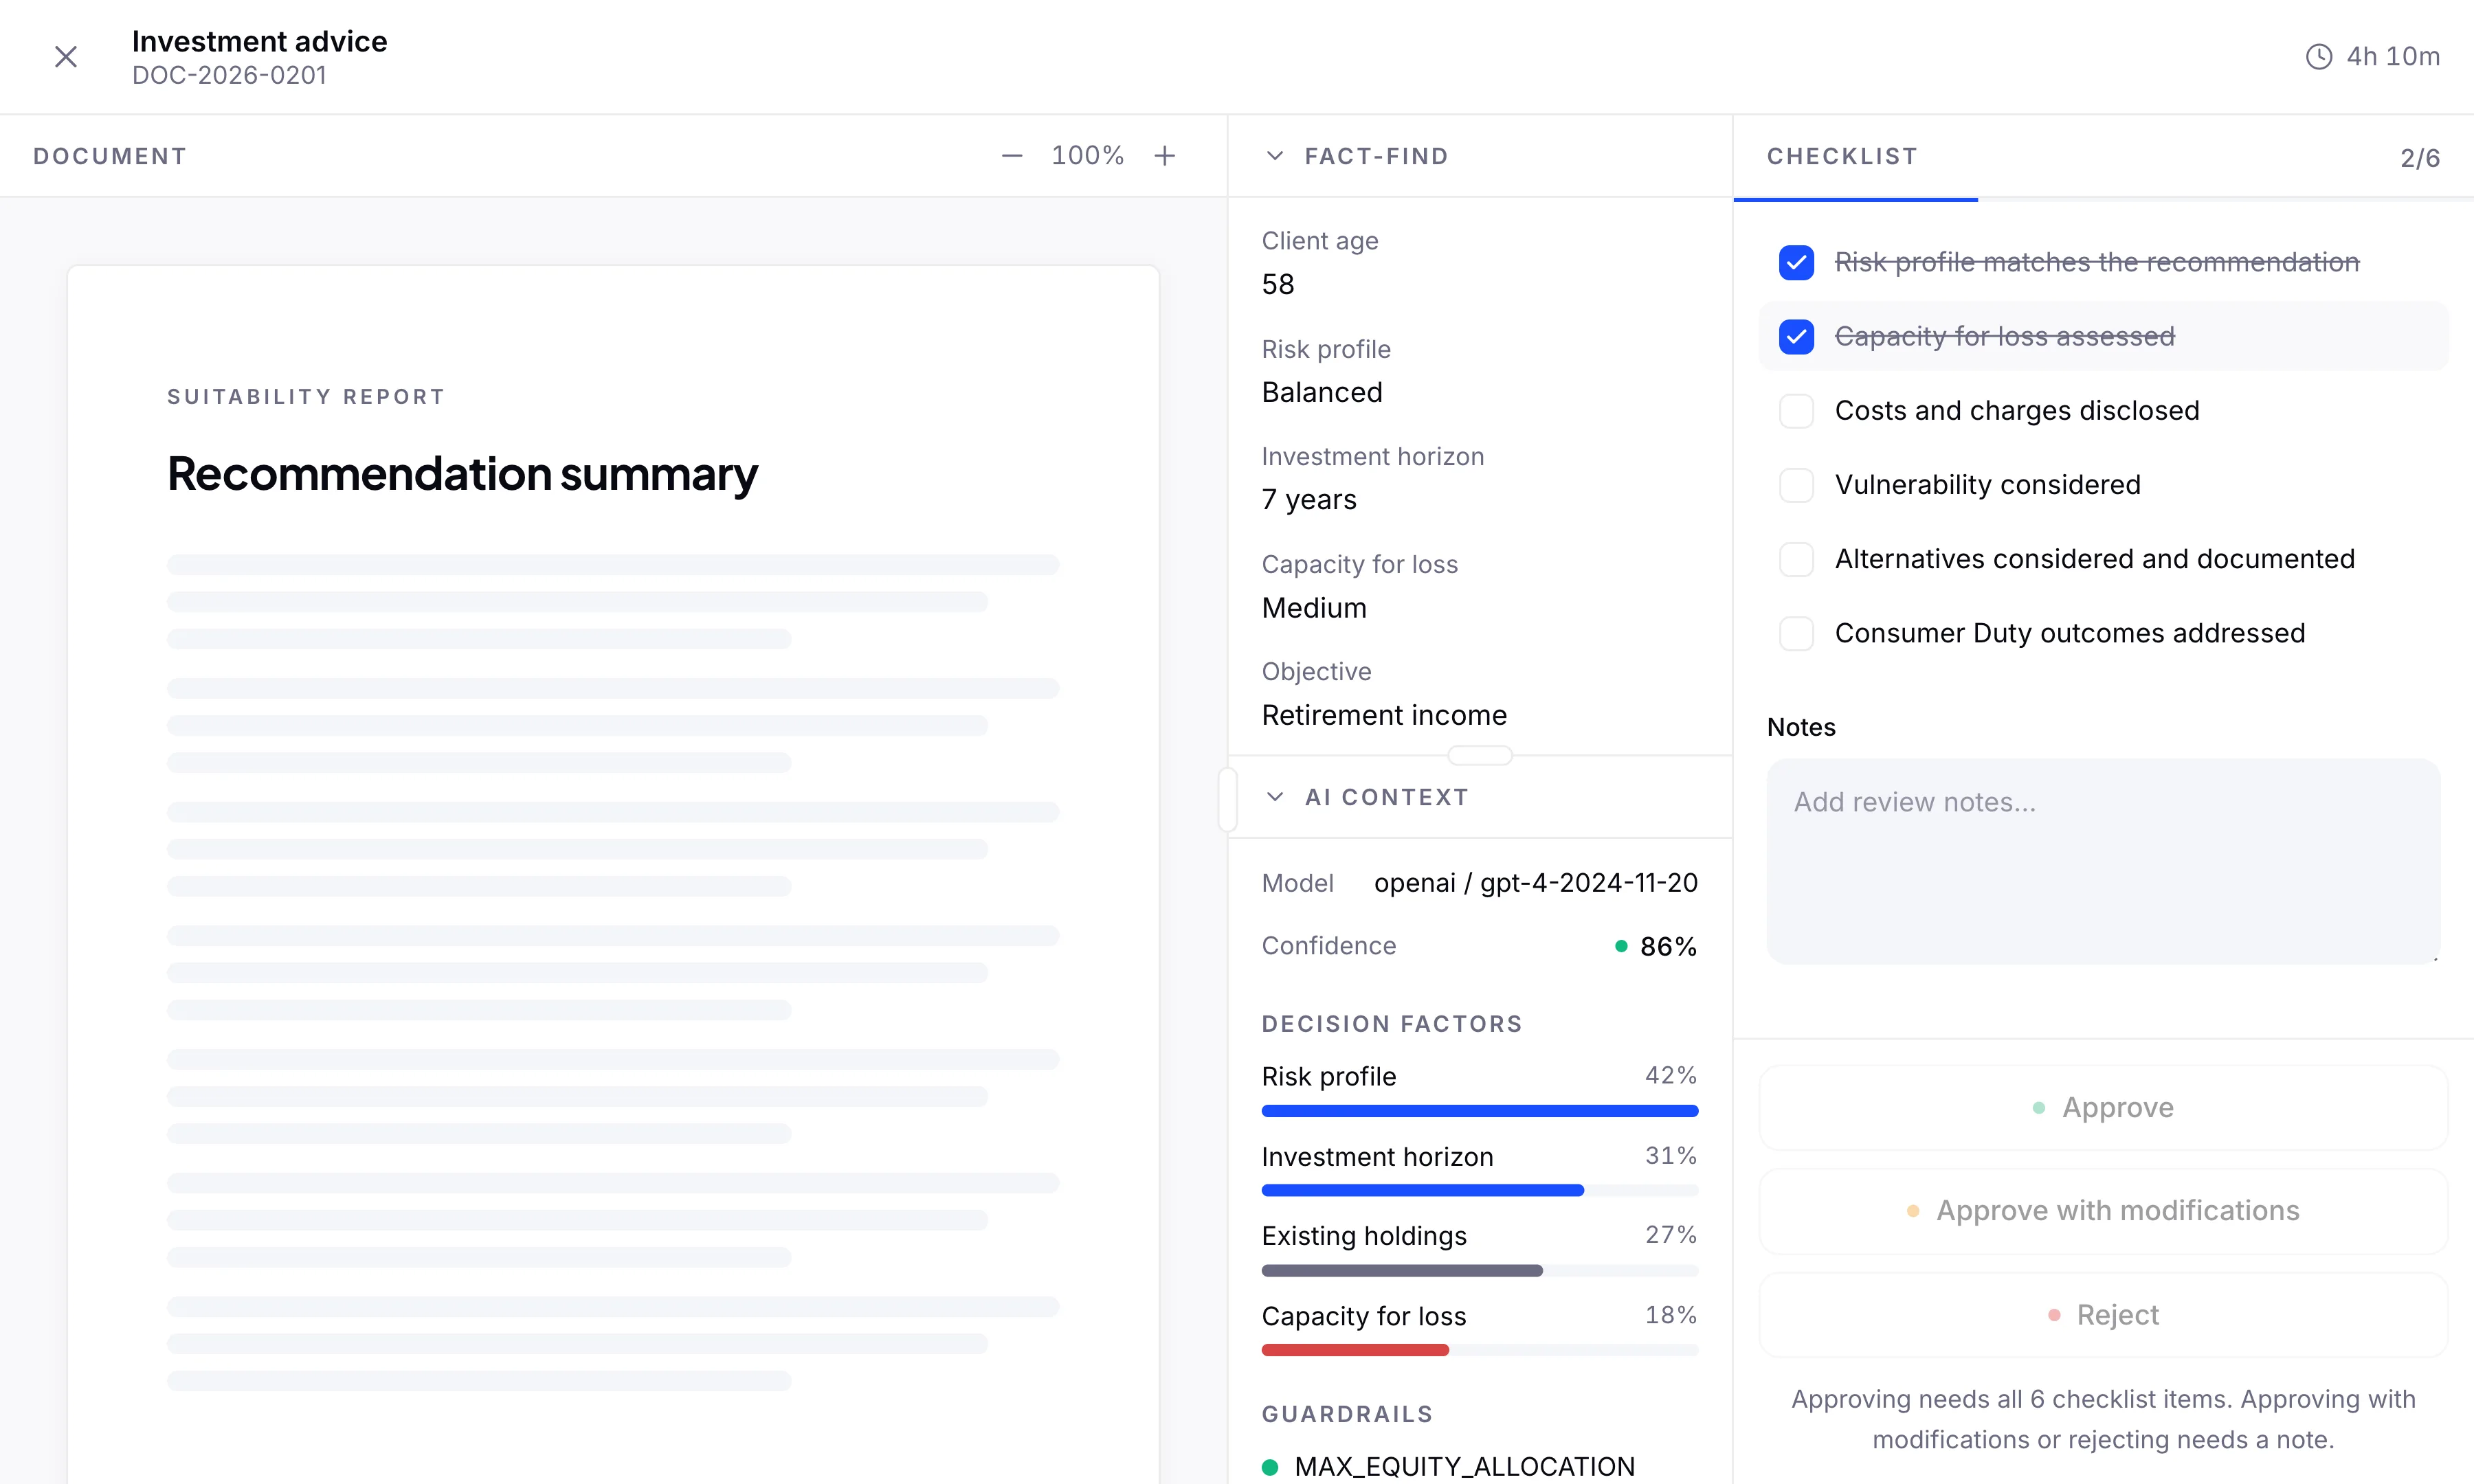Collapse the Fact-Find section chevron
The image size is (2474, 1484).
pos(1275,156)
